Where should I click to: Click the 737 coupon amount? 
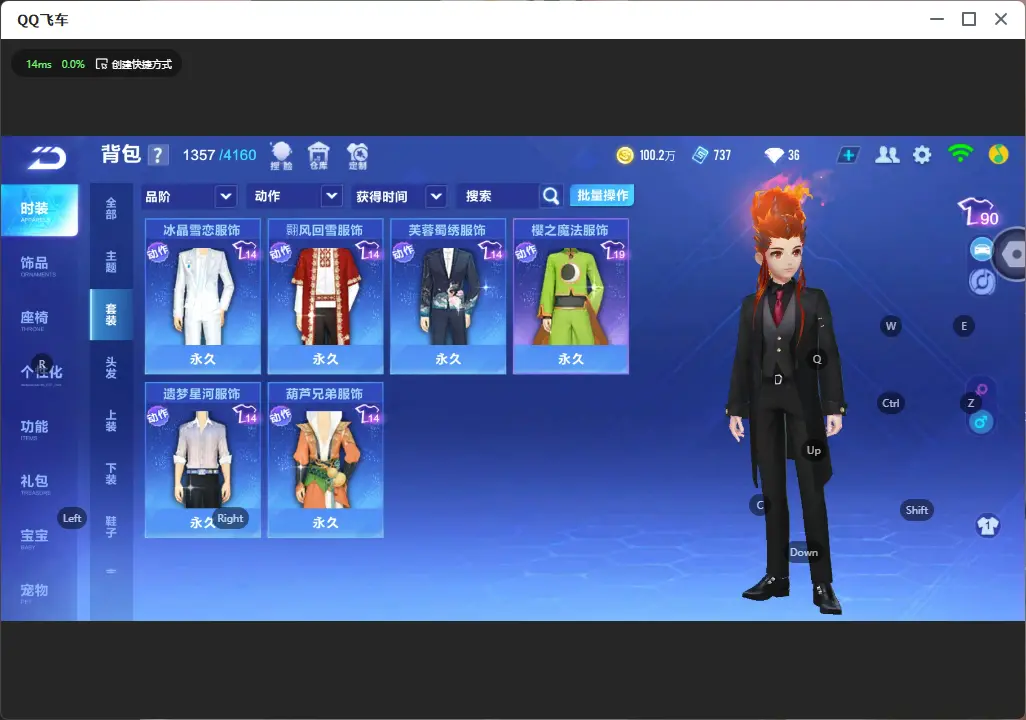click(722, 155)
